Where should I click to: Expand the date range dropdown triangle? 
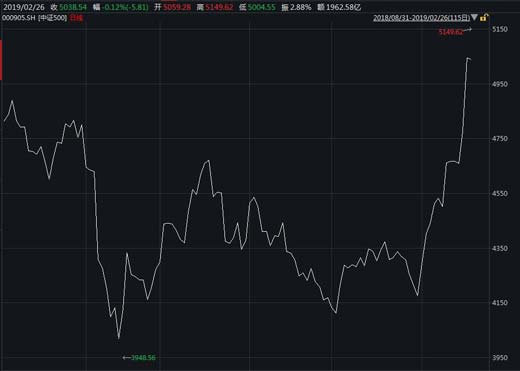click(x=475, y=17)
